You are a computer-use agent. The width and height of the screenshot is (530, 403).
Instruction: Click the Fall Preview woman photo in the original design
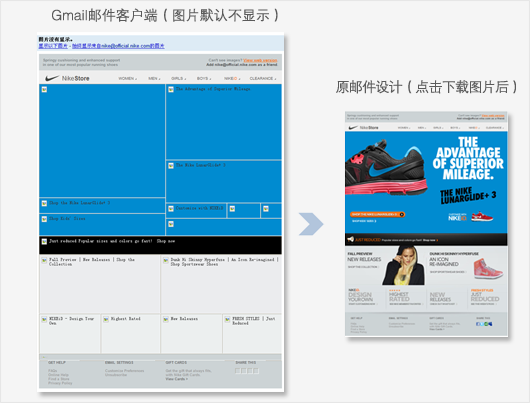403,266
